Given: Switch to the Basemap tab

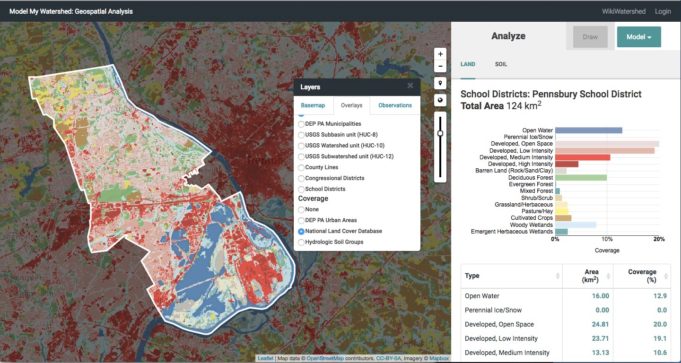Looking at the screenshot, I should pos(313,106).
